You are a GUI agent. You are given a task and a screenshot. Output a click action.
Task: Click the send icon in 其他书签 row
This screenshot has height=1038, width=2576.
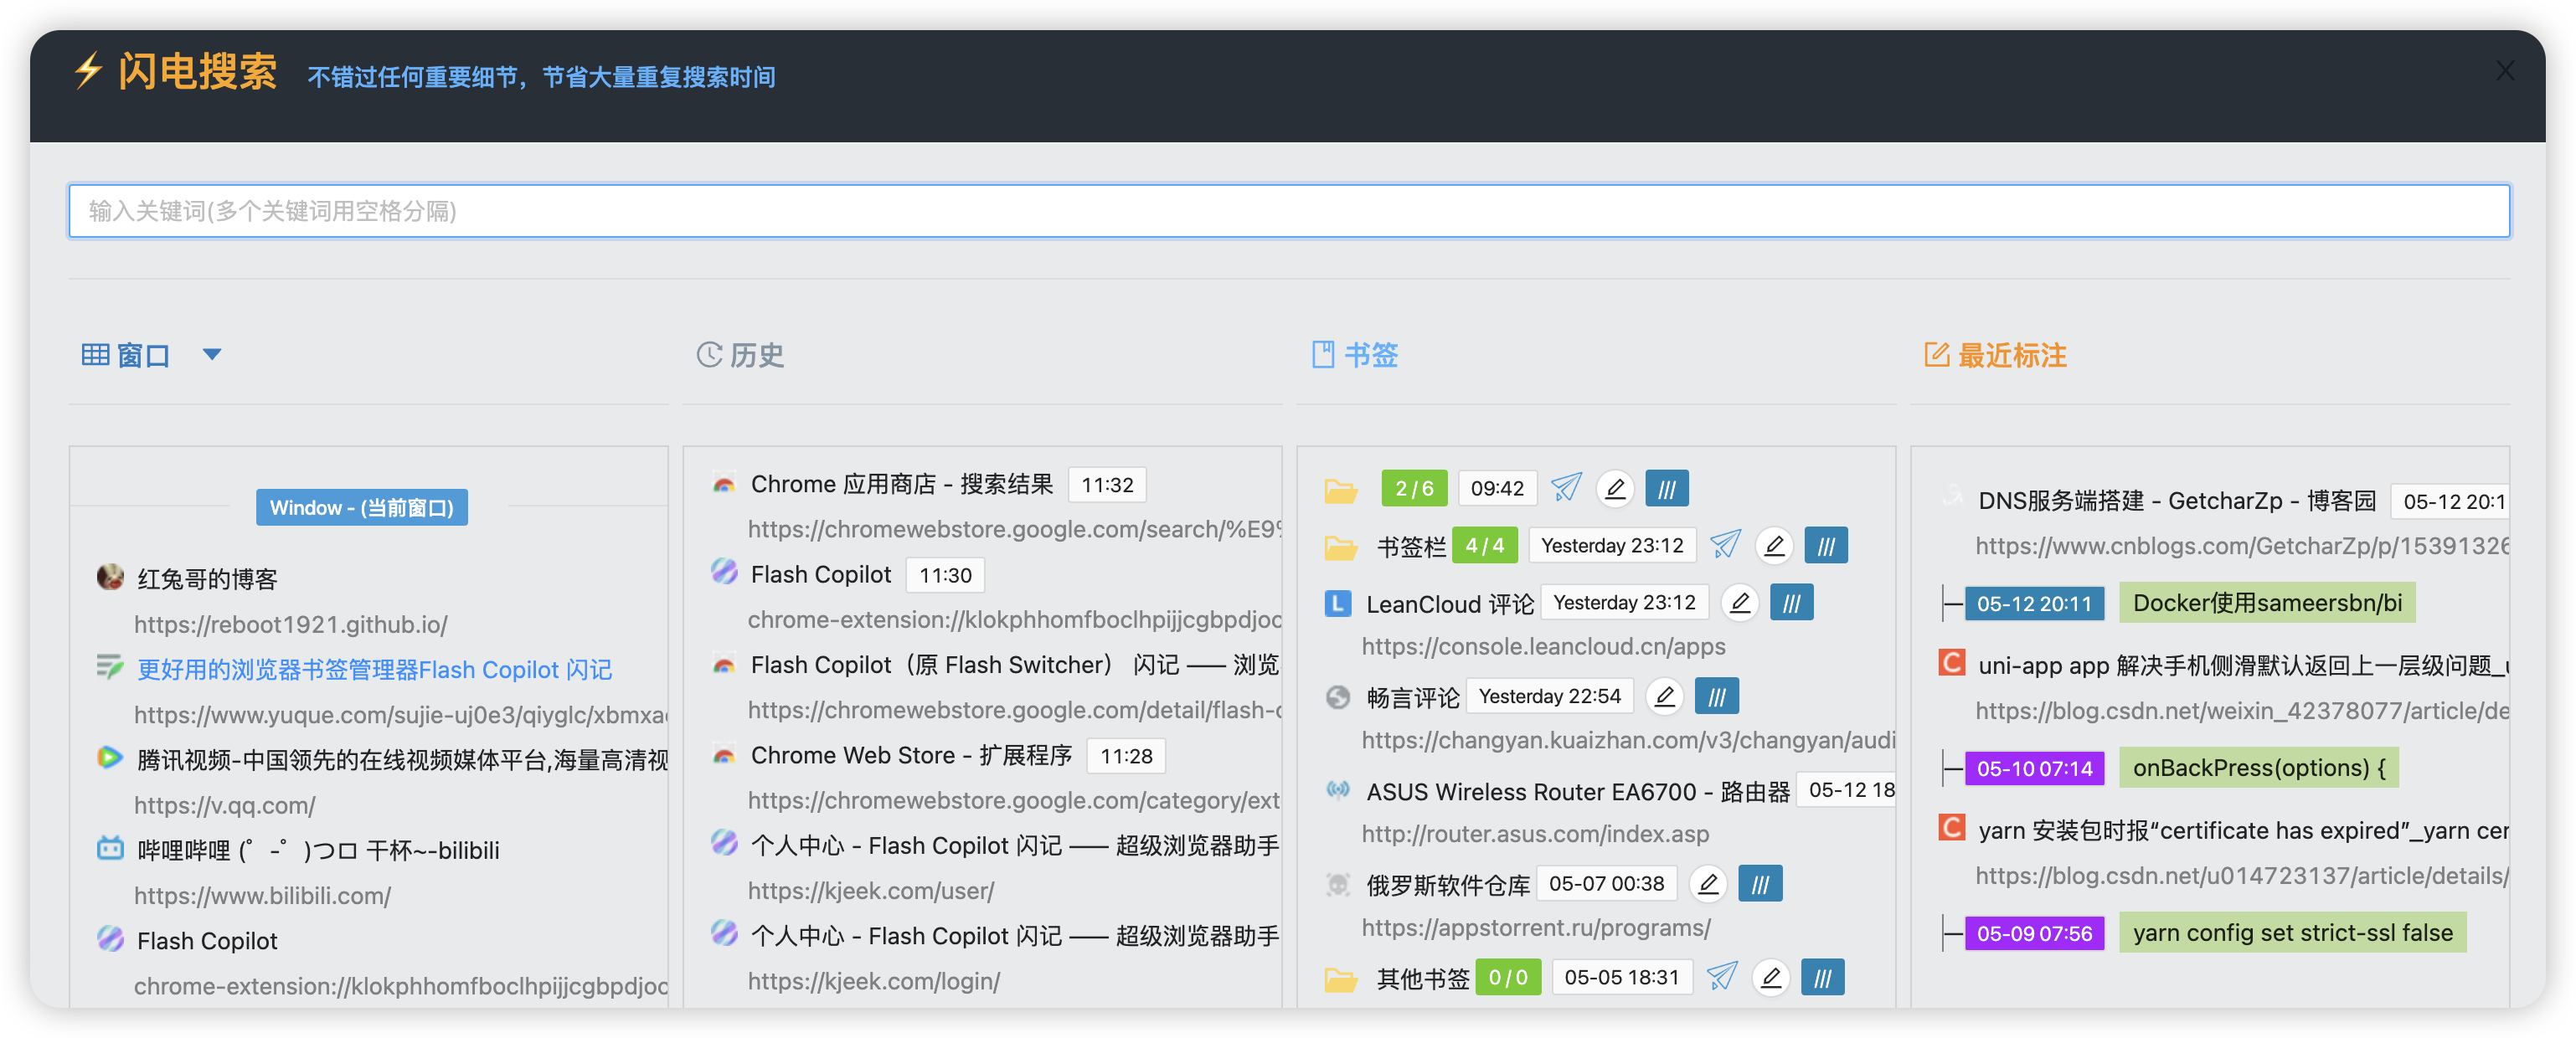pos(1721,976)
